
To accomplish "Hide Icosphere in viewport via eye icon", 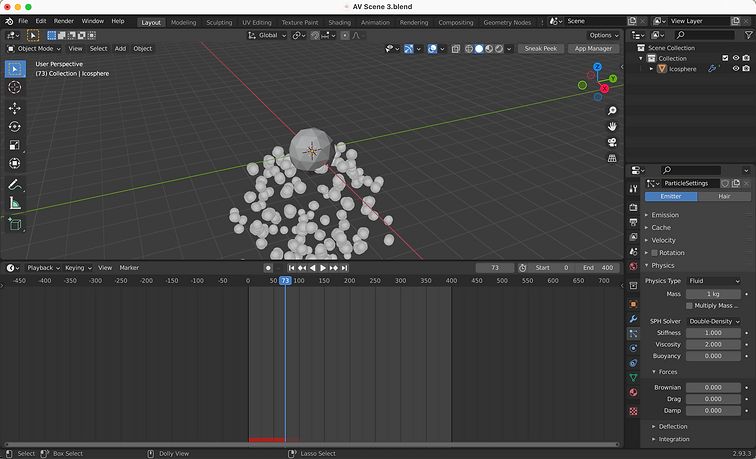I will [x=736, y=69].
